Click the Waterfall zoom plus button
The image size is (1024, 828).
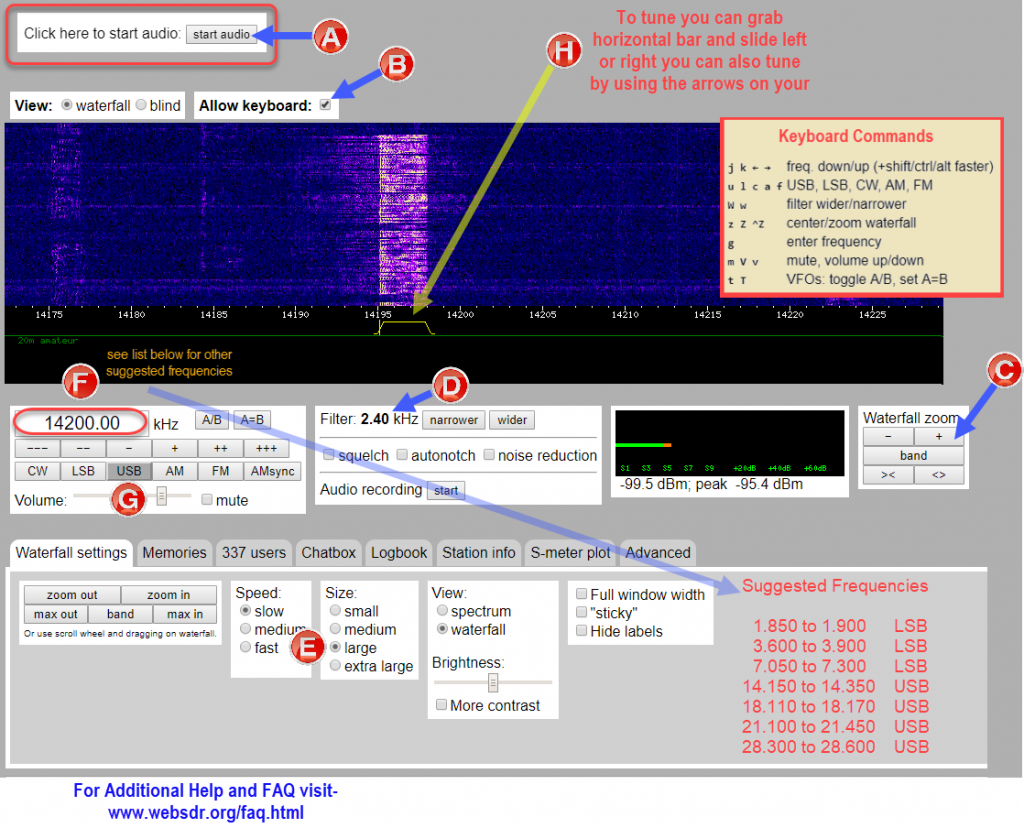[x=938, y=436]
